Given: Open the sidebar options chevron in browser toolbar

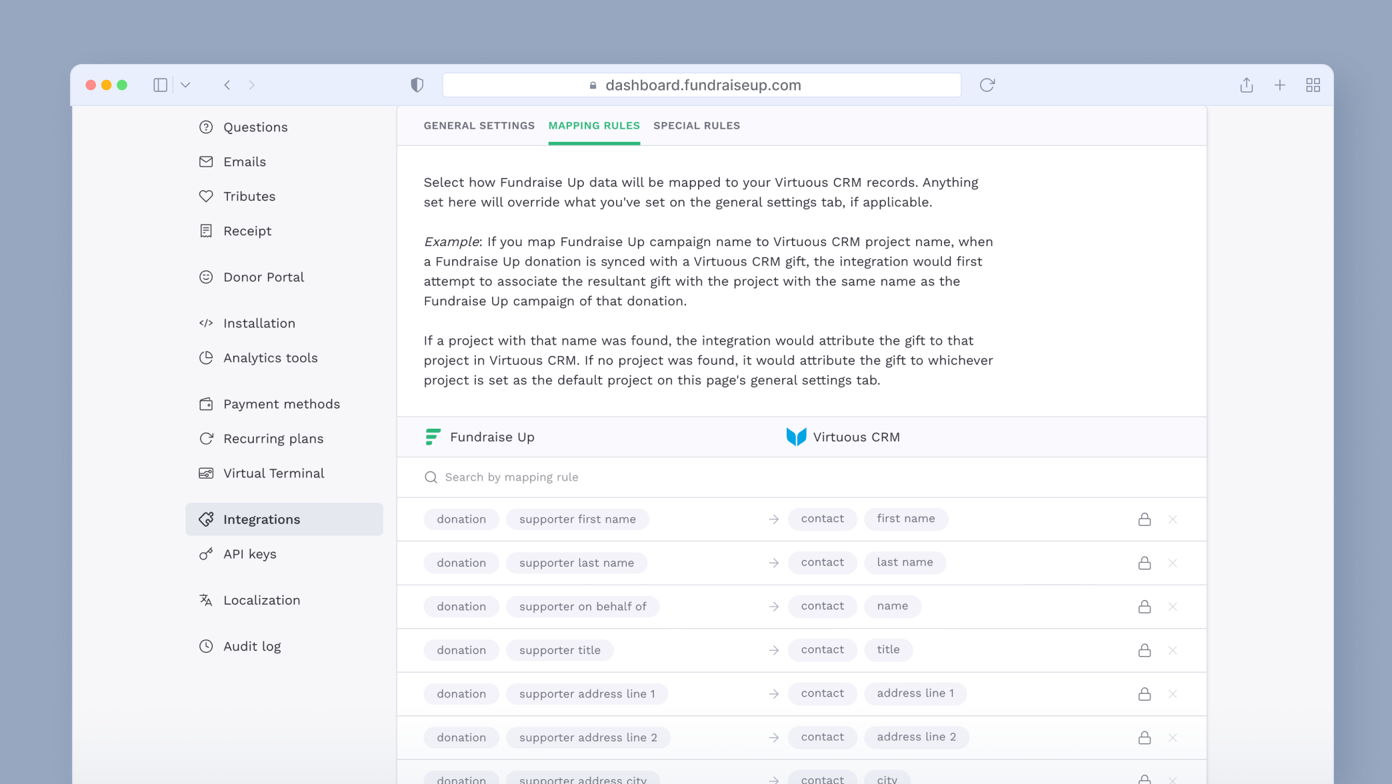Looking at the screenshot, I should (184, 84).
